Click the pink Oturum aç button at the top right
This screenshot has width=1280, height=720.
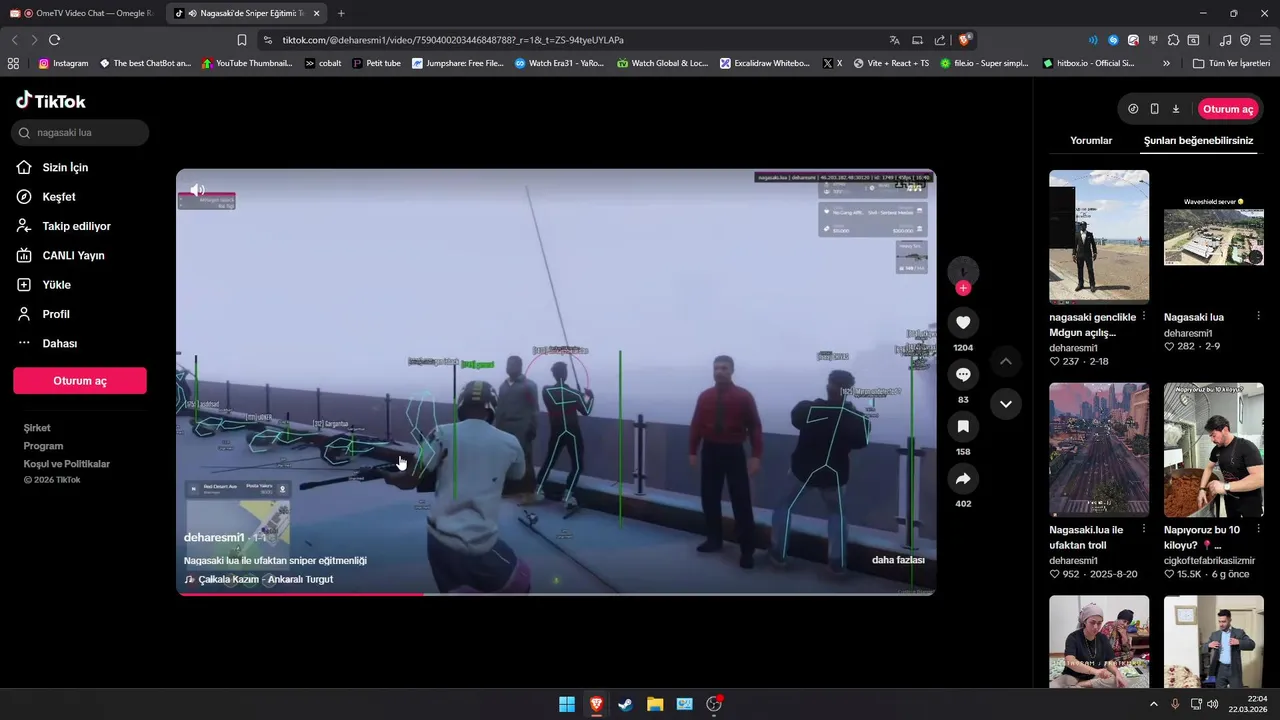pyautogui.click(x=1227, y=109)
